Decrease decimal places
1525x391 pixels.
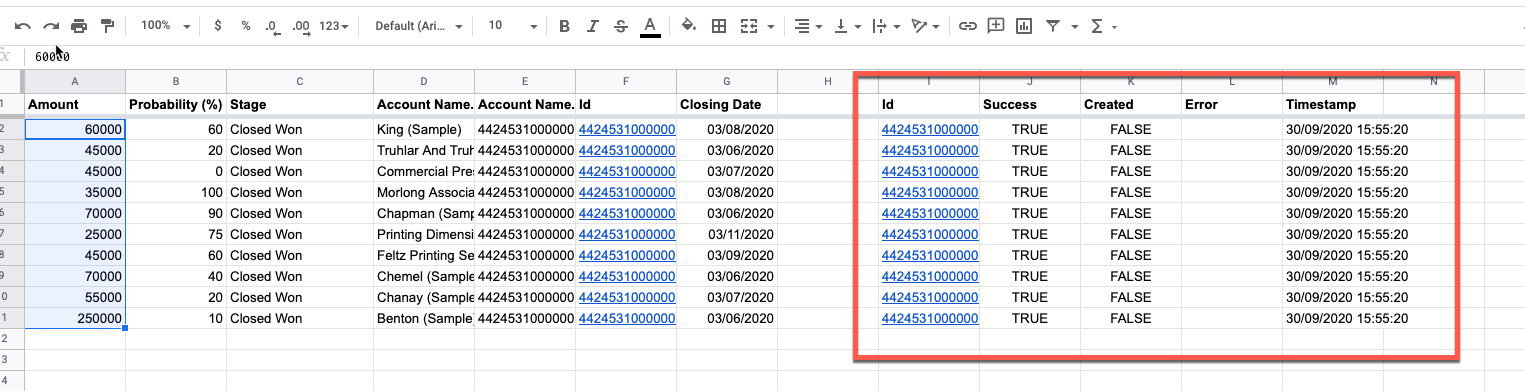coord(273,26)
